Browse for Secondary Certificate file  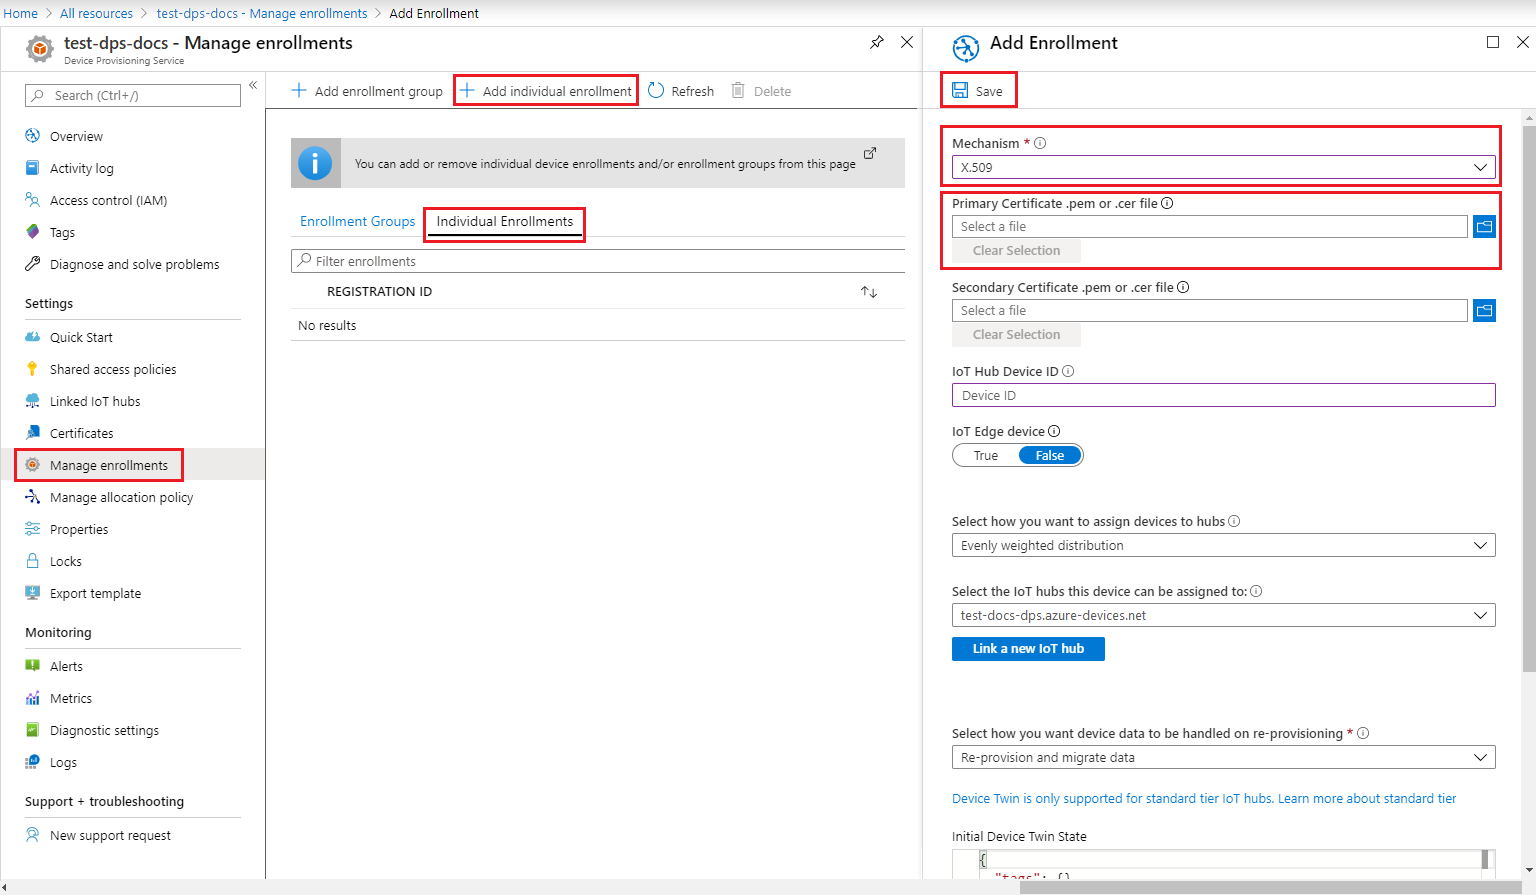[1485, 311]
